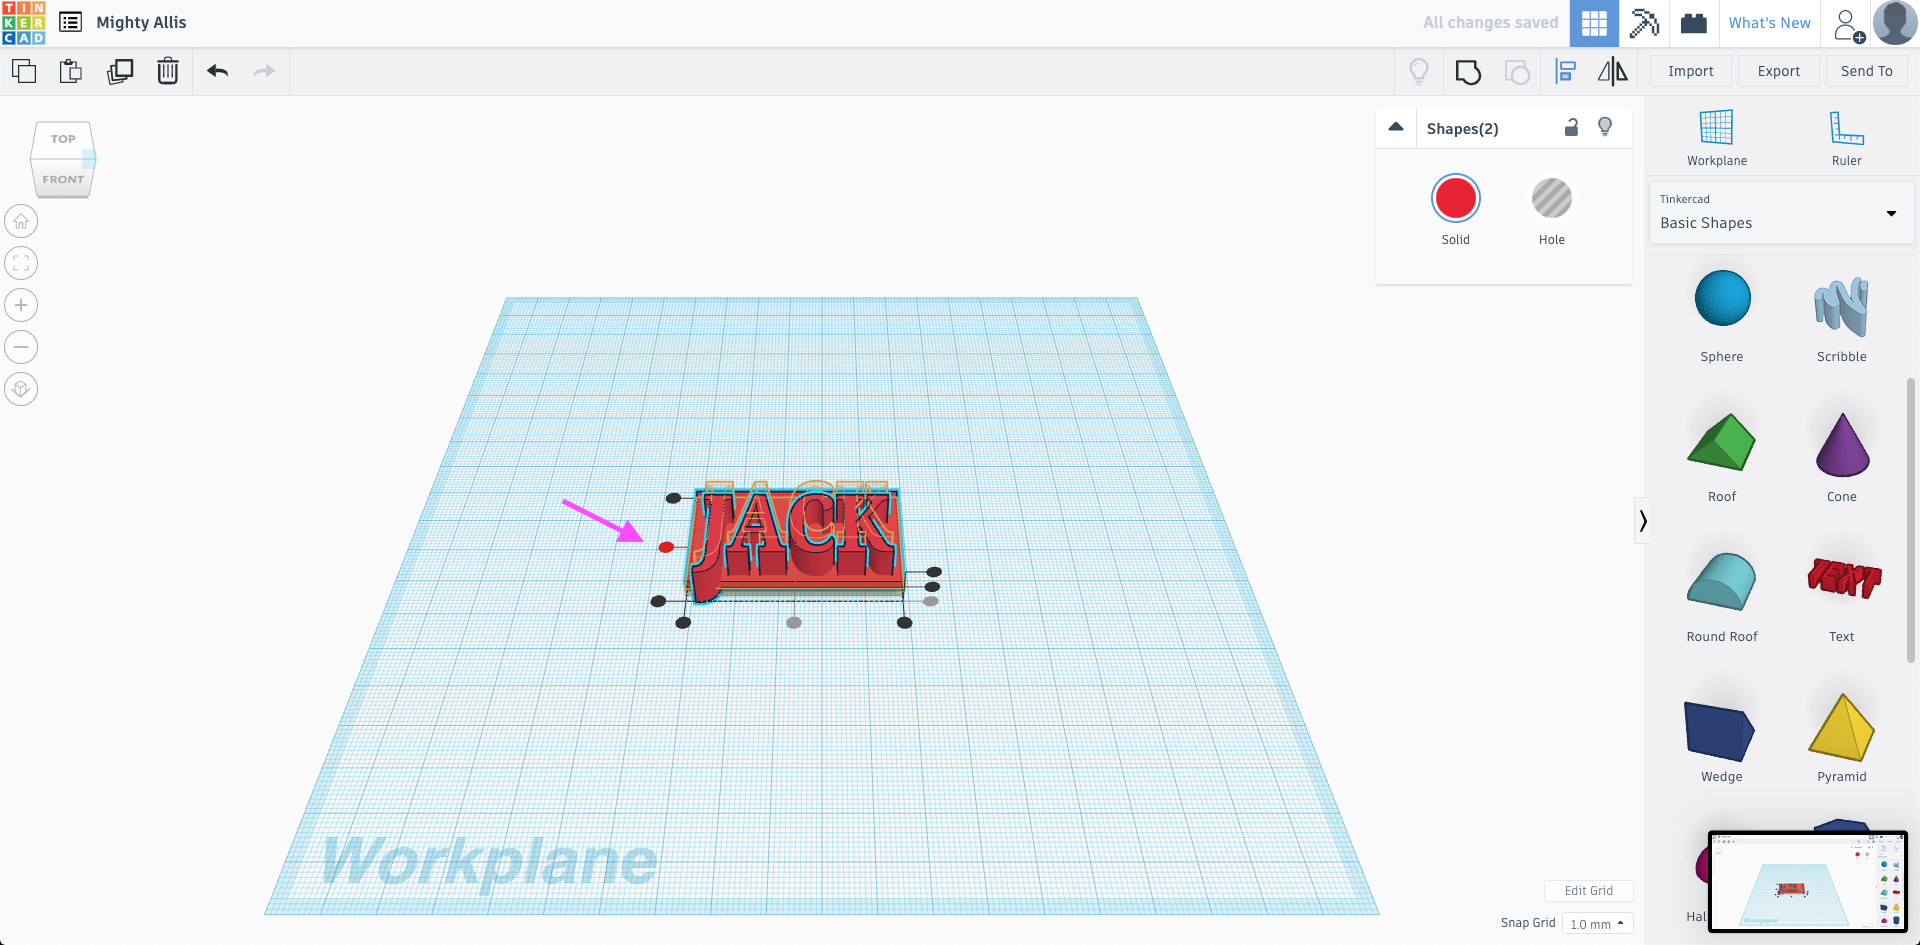The width and height of the screenshot is (1920, 945).
Task: Zoom in with the plus icon
Action: point(21,305)
